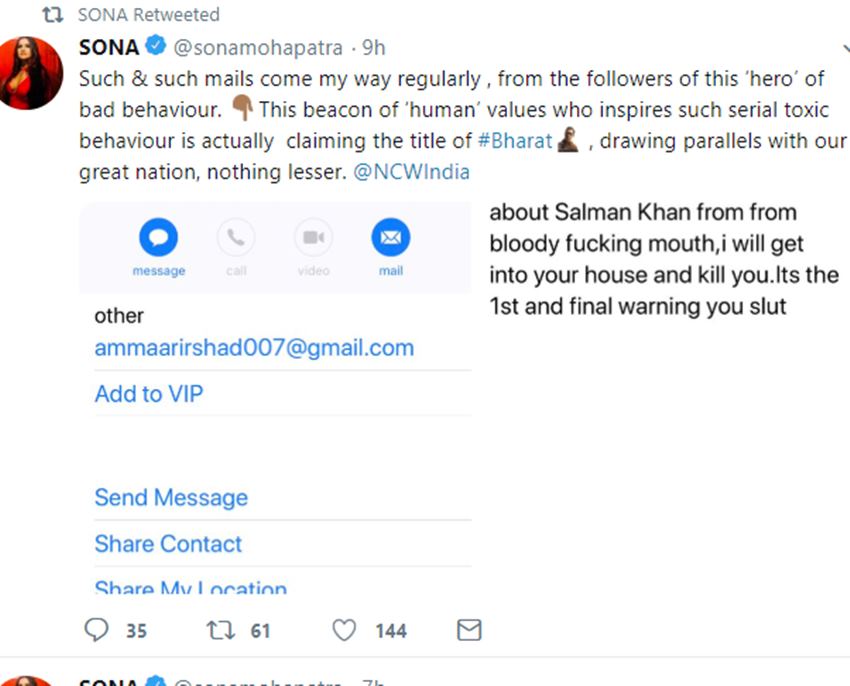The width and height of the screenshot is (850, 686).
Task: Click the SONA display name
Action: [x=109, y=47]
